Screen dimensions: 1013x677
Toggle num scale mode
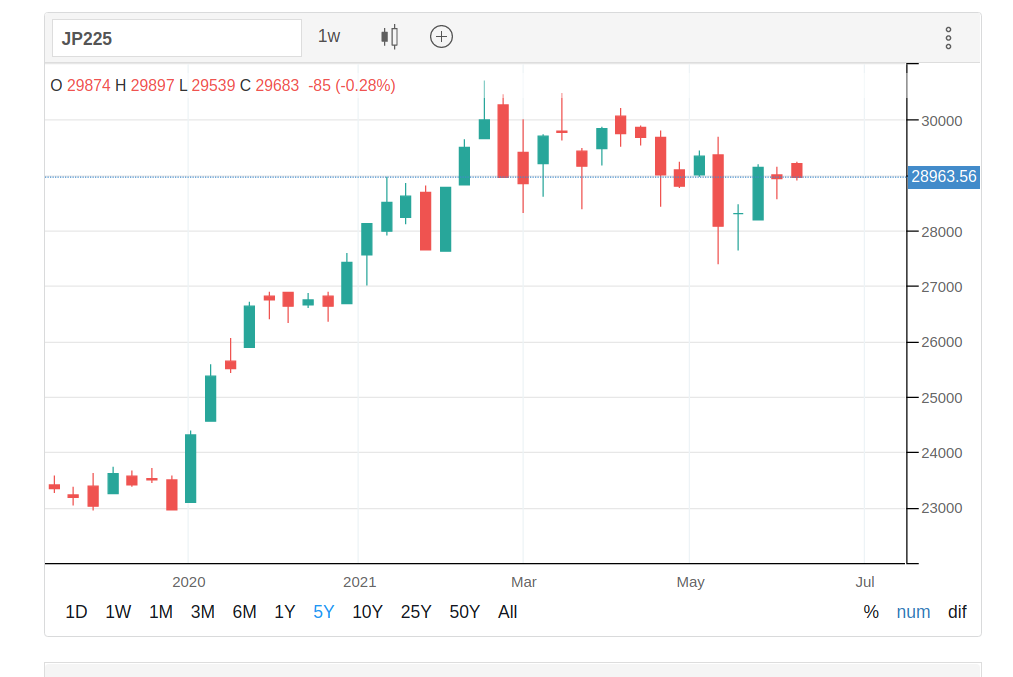pos(913,612)
